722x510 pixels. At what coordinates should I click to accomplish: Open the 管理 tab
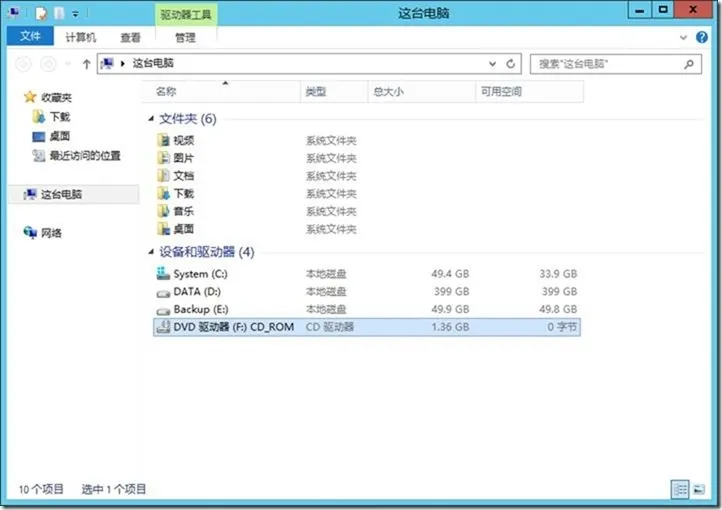point(186,37)
